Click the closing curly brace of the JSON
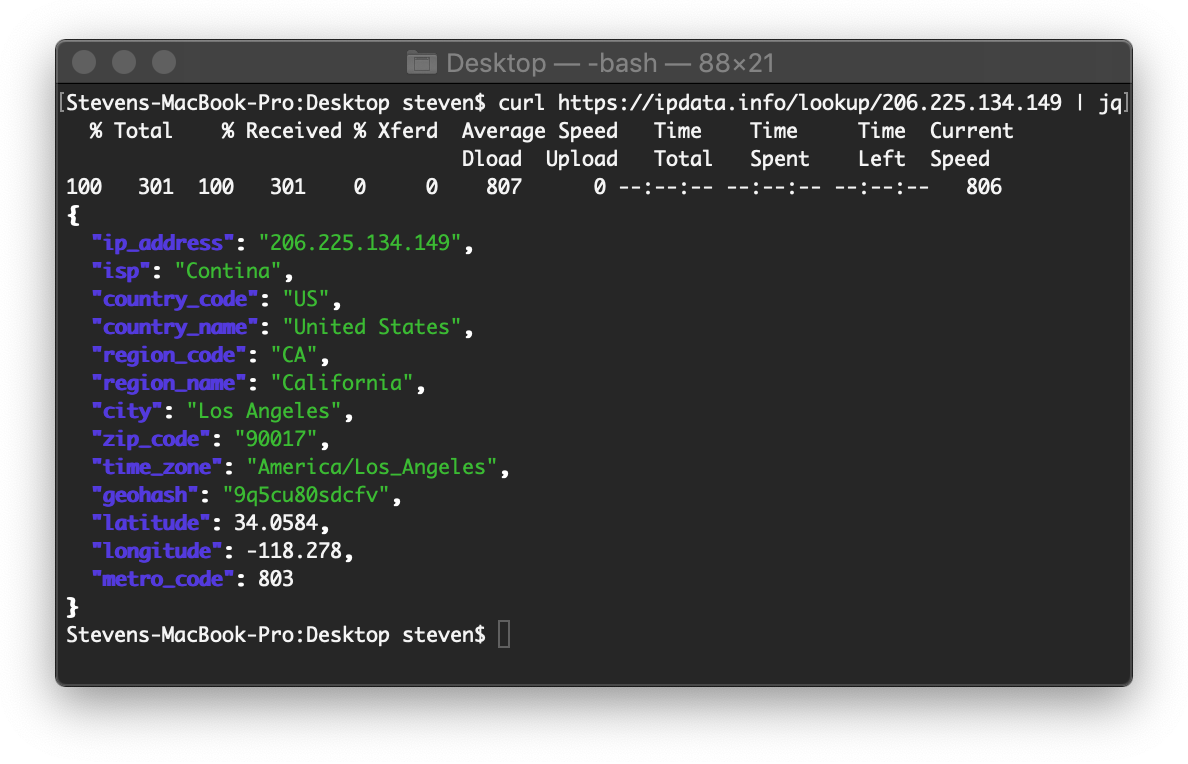This screenshot has height=764, width=1188. (73, 607)
